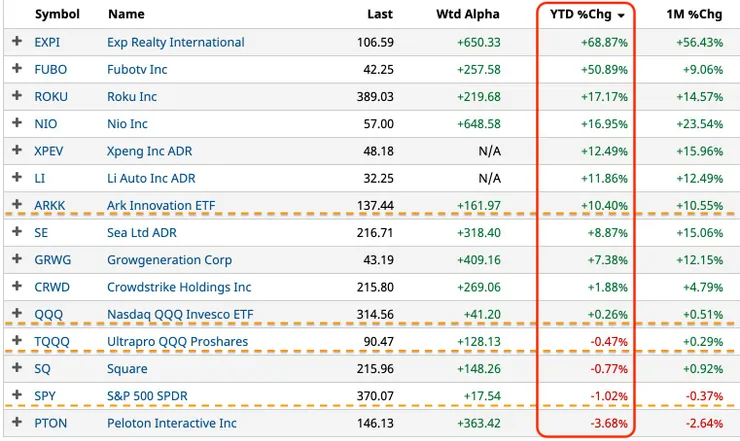Click the plus icon beside NIO
Viewport: 740px width, 441px height.
[16, 124]
